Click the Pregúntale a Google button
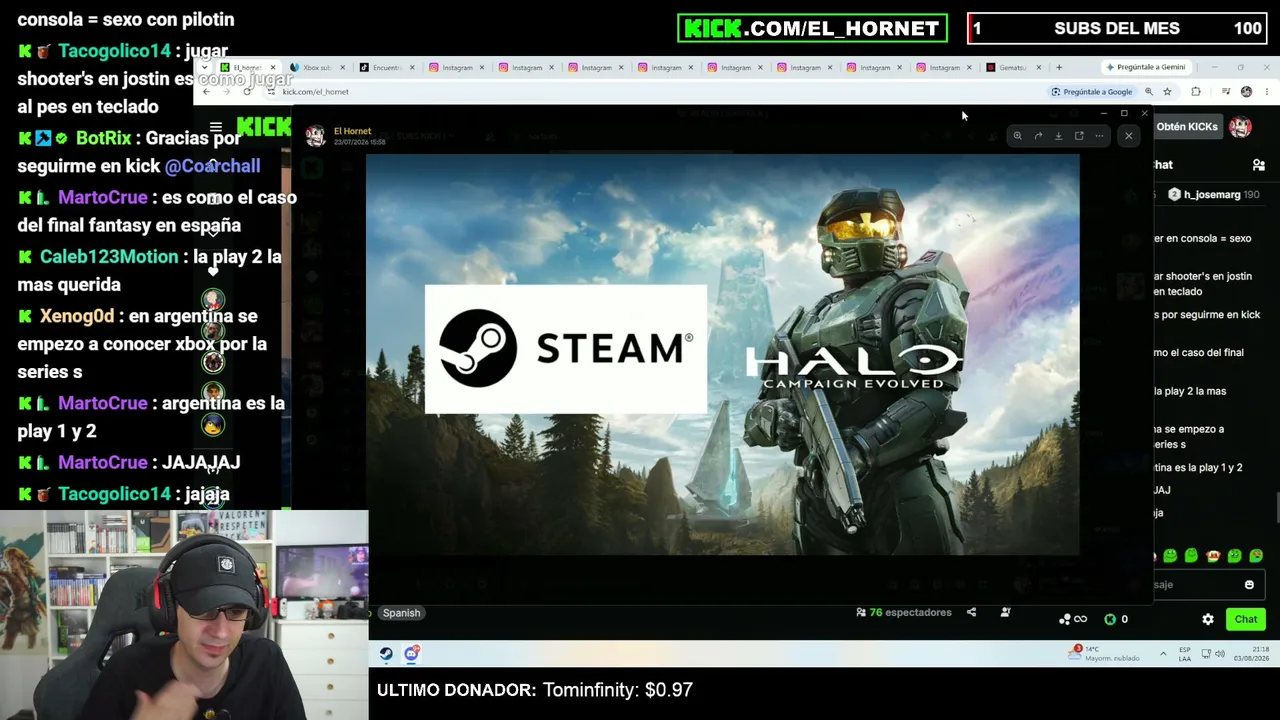Screen dimensions: 1280x720 1091,91
